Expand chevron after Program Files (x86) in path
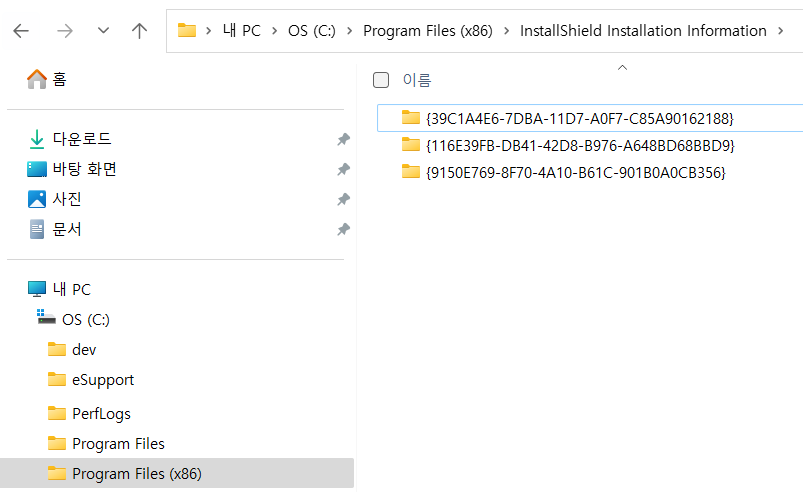 (506, 31)
